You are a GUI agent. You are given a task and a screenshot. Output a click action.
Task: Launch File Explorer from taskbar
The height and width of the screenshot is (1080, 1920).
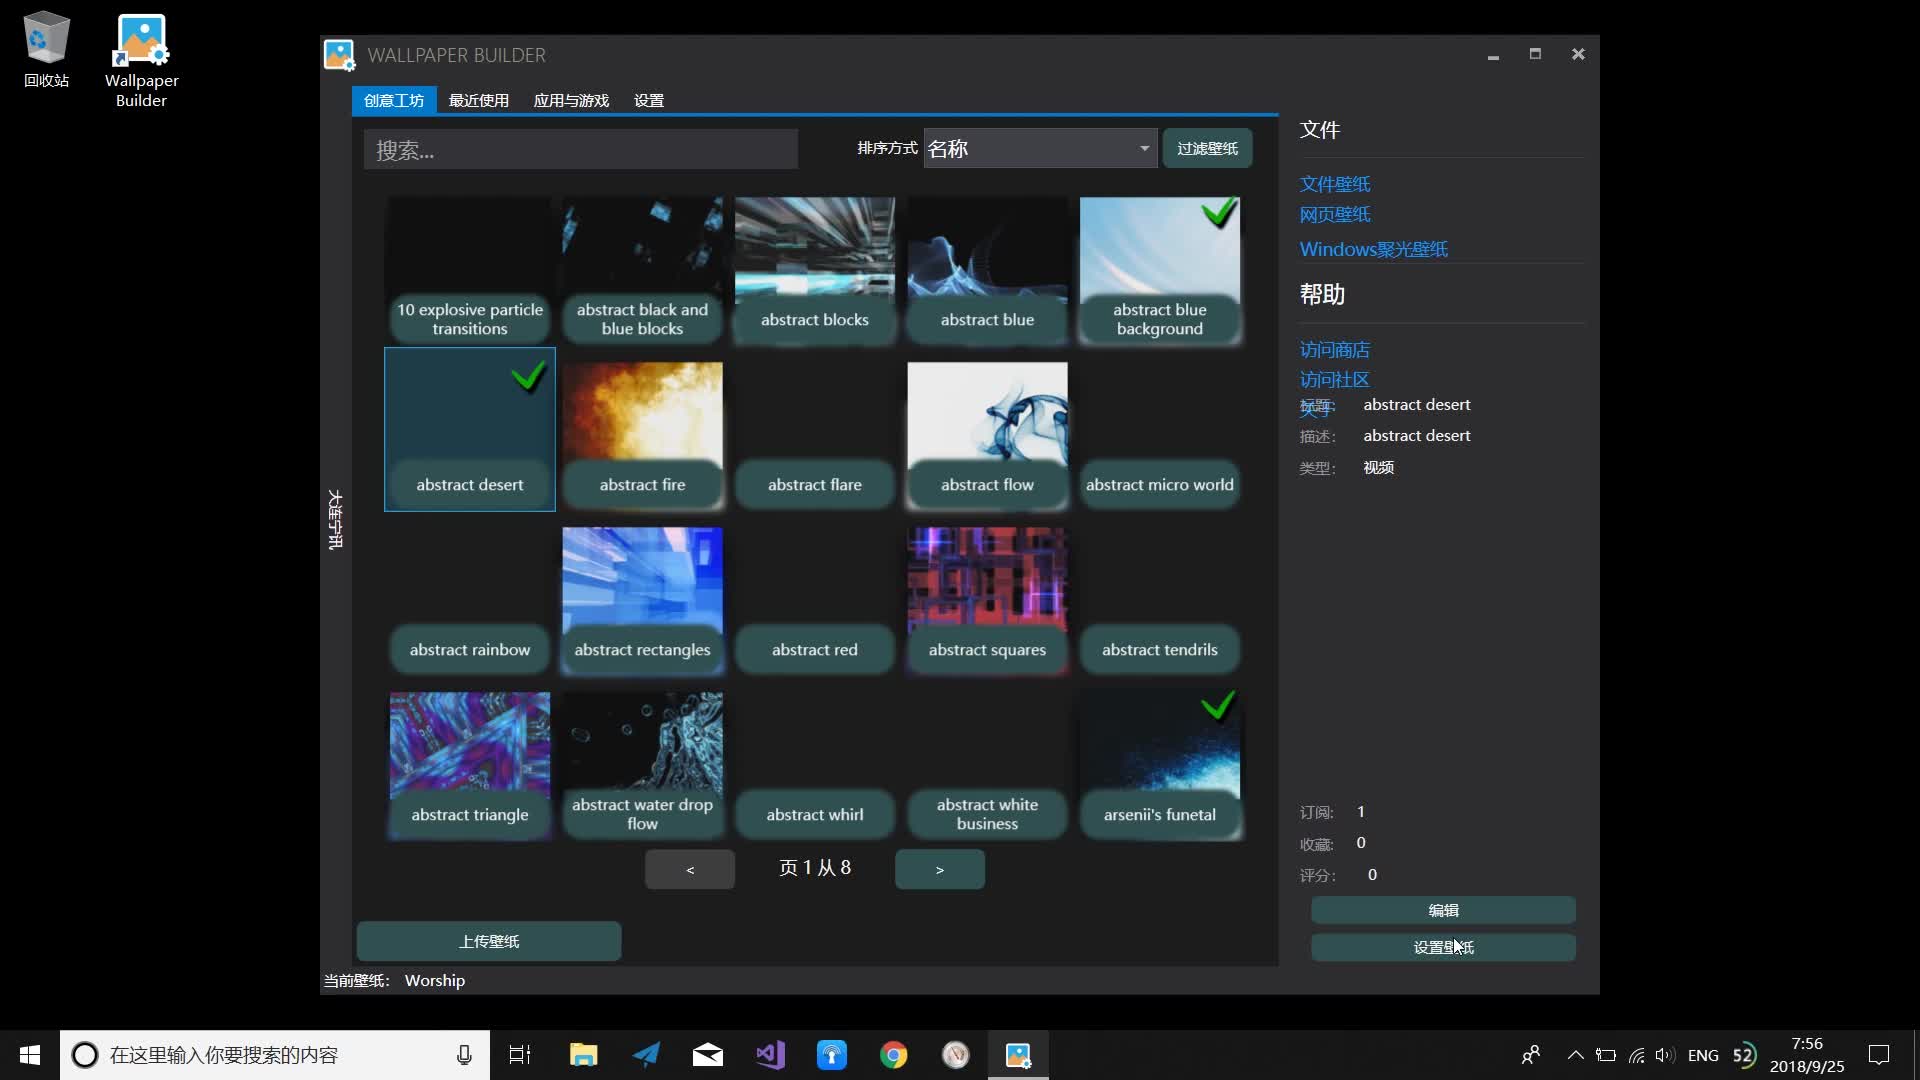tap(583, 1055)
